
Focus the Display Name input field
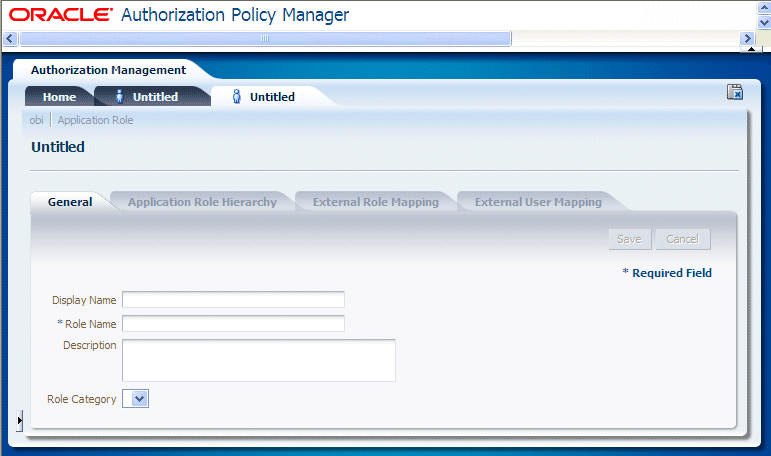[x=233, y=300]
